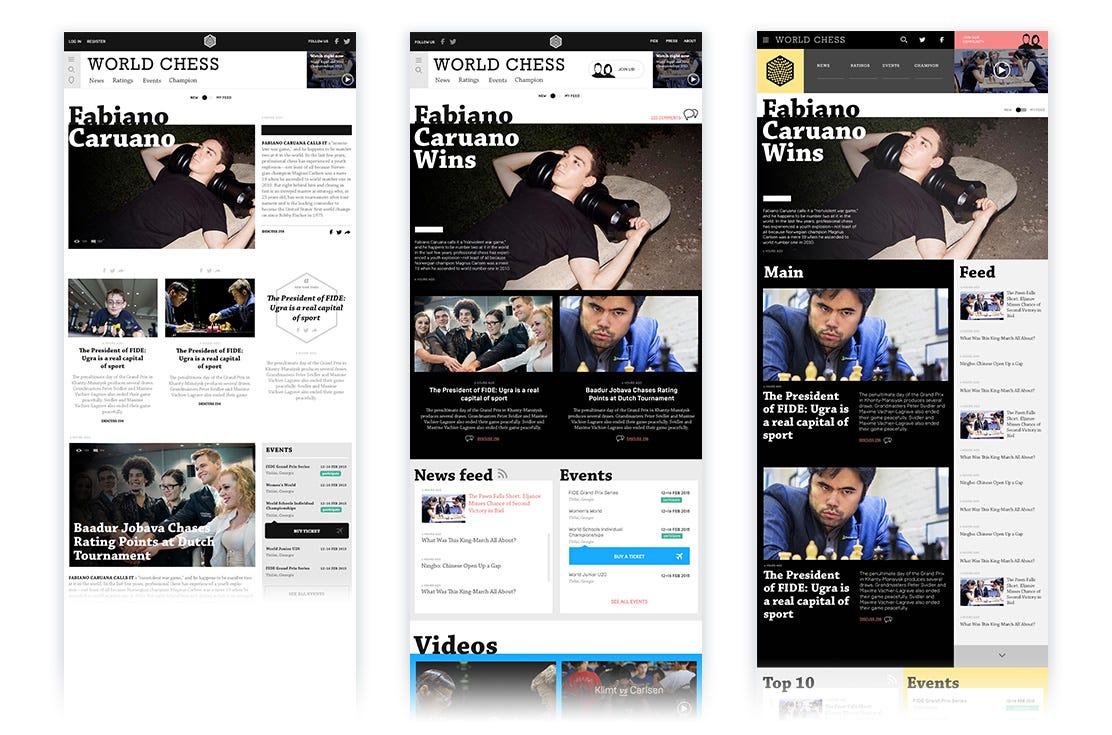Viewport: 1112px width, 735px height.
Task: Open Facebook icon in left mockup top bar
Action: [x=337, y=41]
